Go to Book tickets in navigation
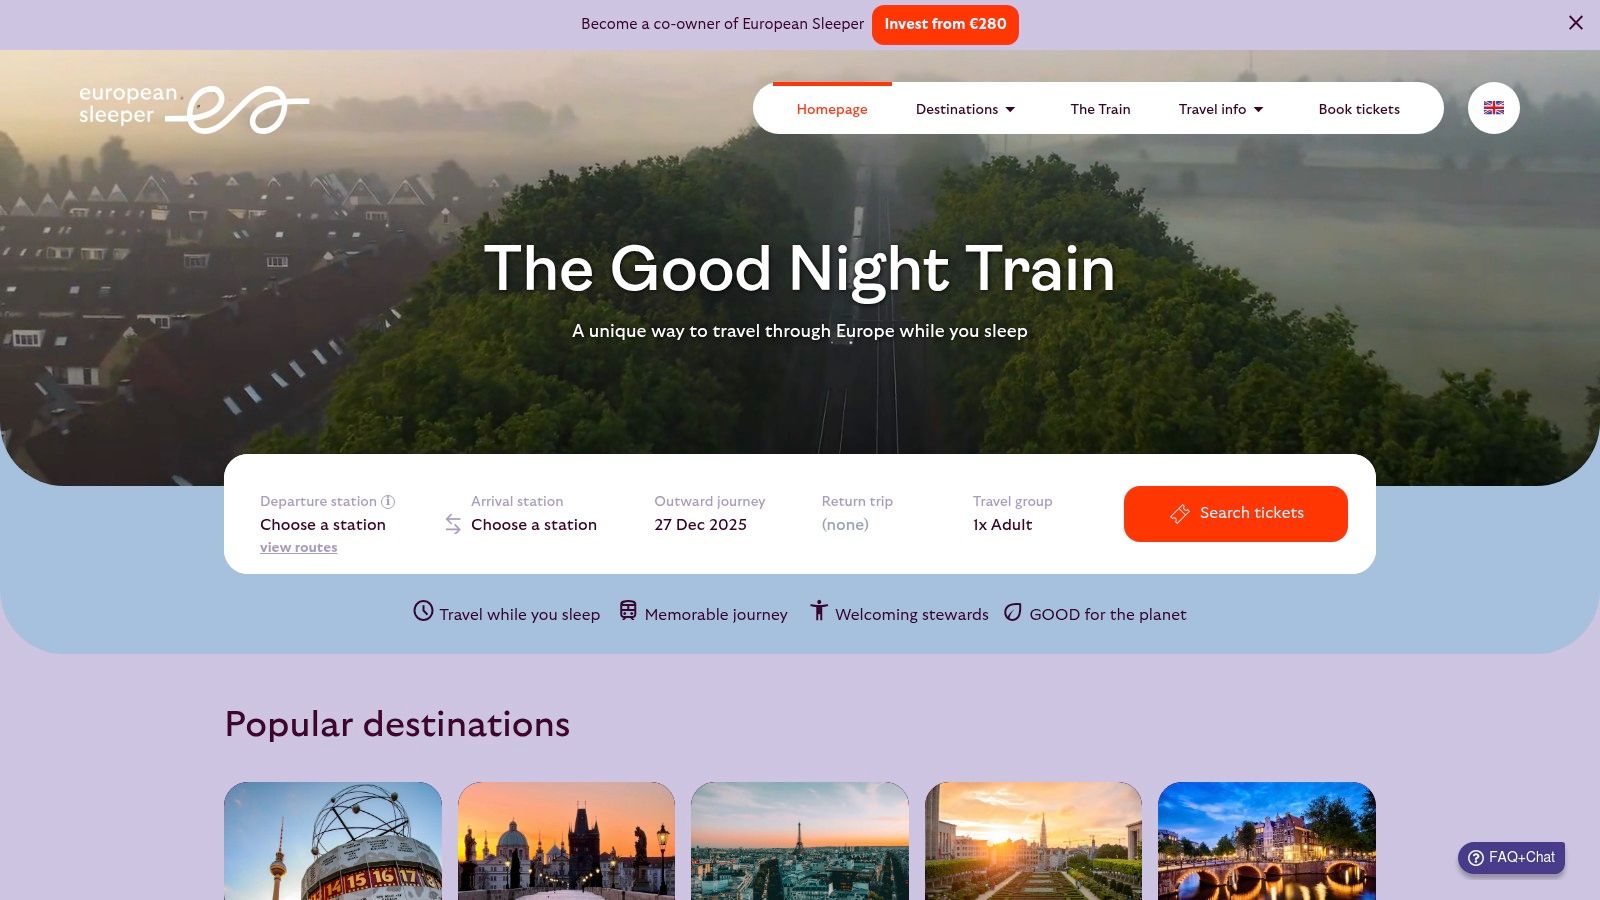1600x900 pixels. (1358, 109)
